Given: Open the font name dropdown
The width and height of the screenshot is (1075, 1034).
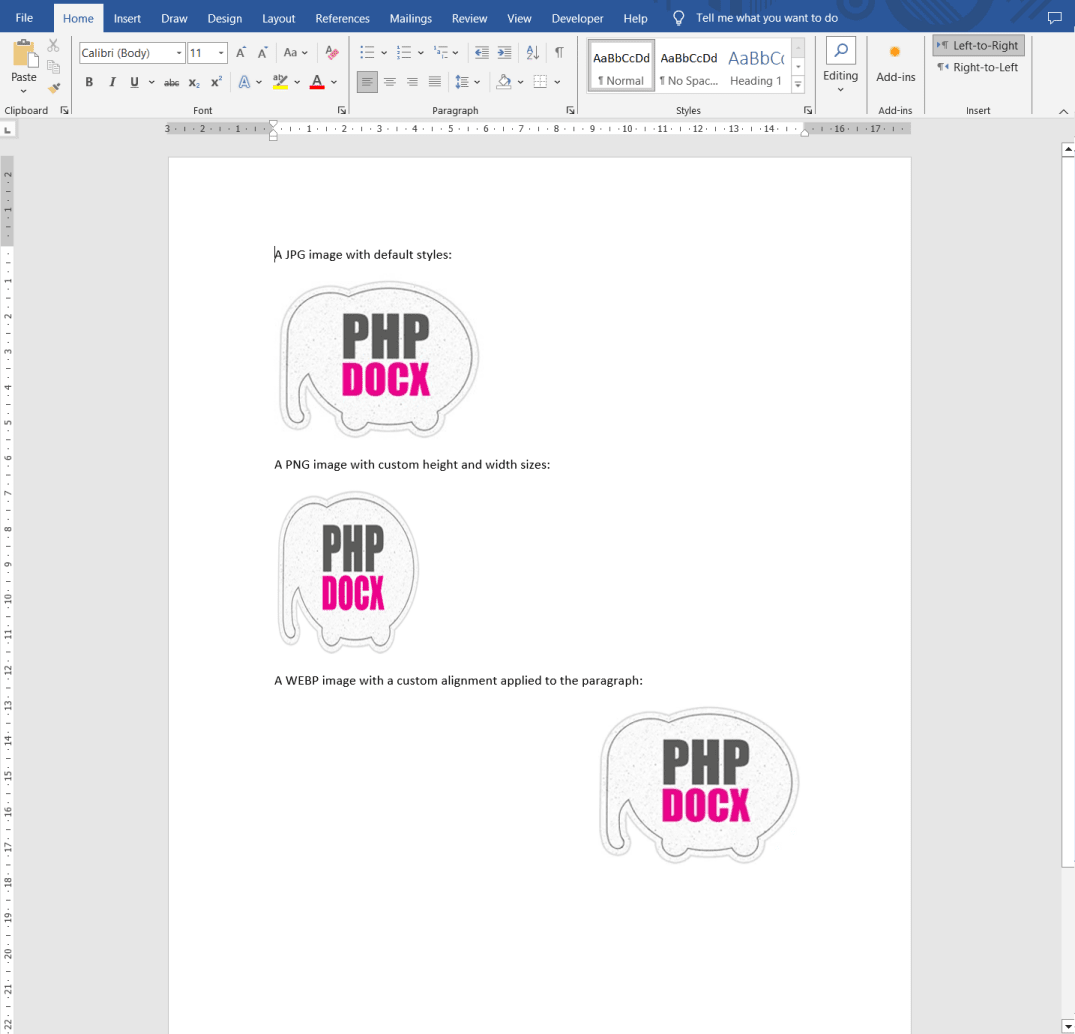Looking at the screenshot, I should (x=179, y=53).
